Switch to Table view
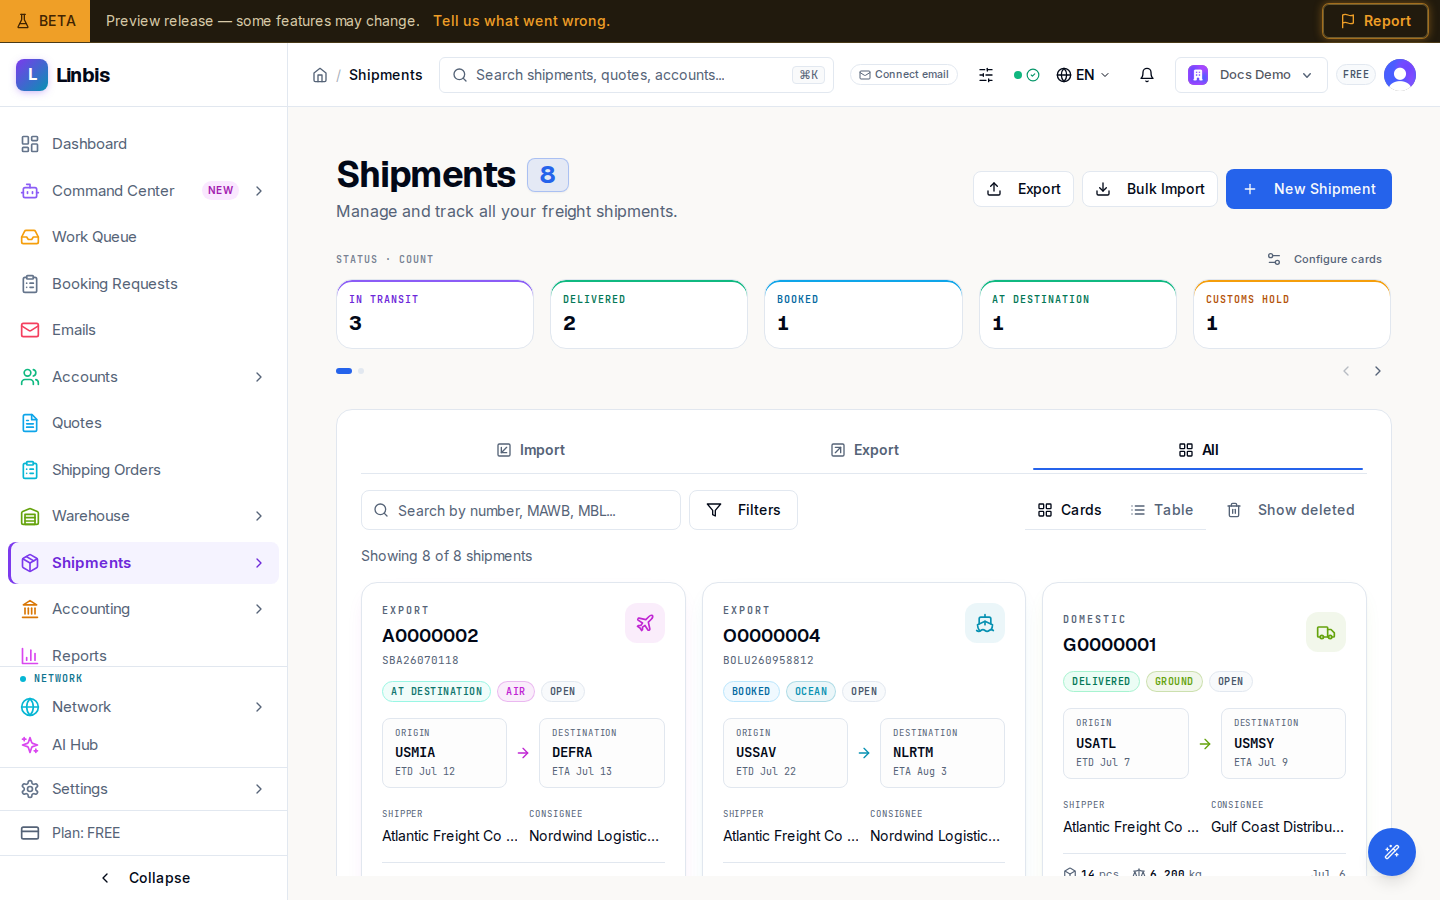The height and width of the screenshot is (900, 1440). click(1162, 510)
